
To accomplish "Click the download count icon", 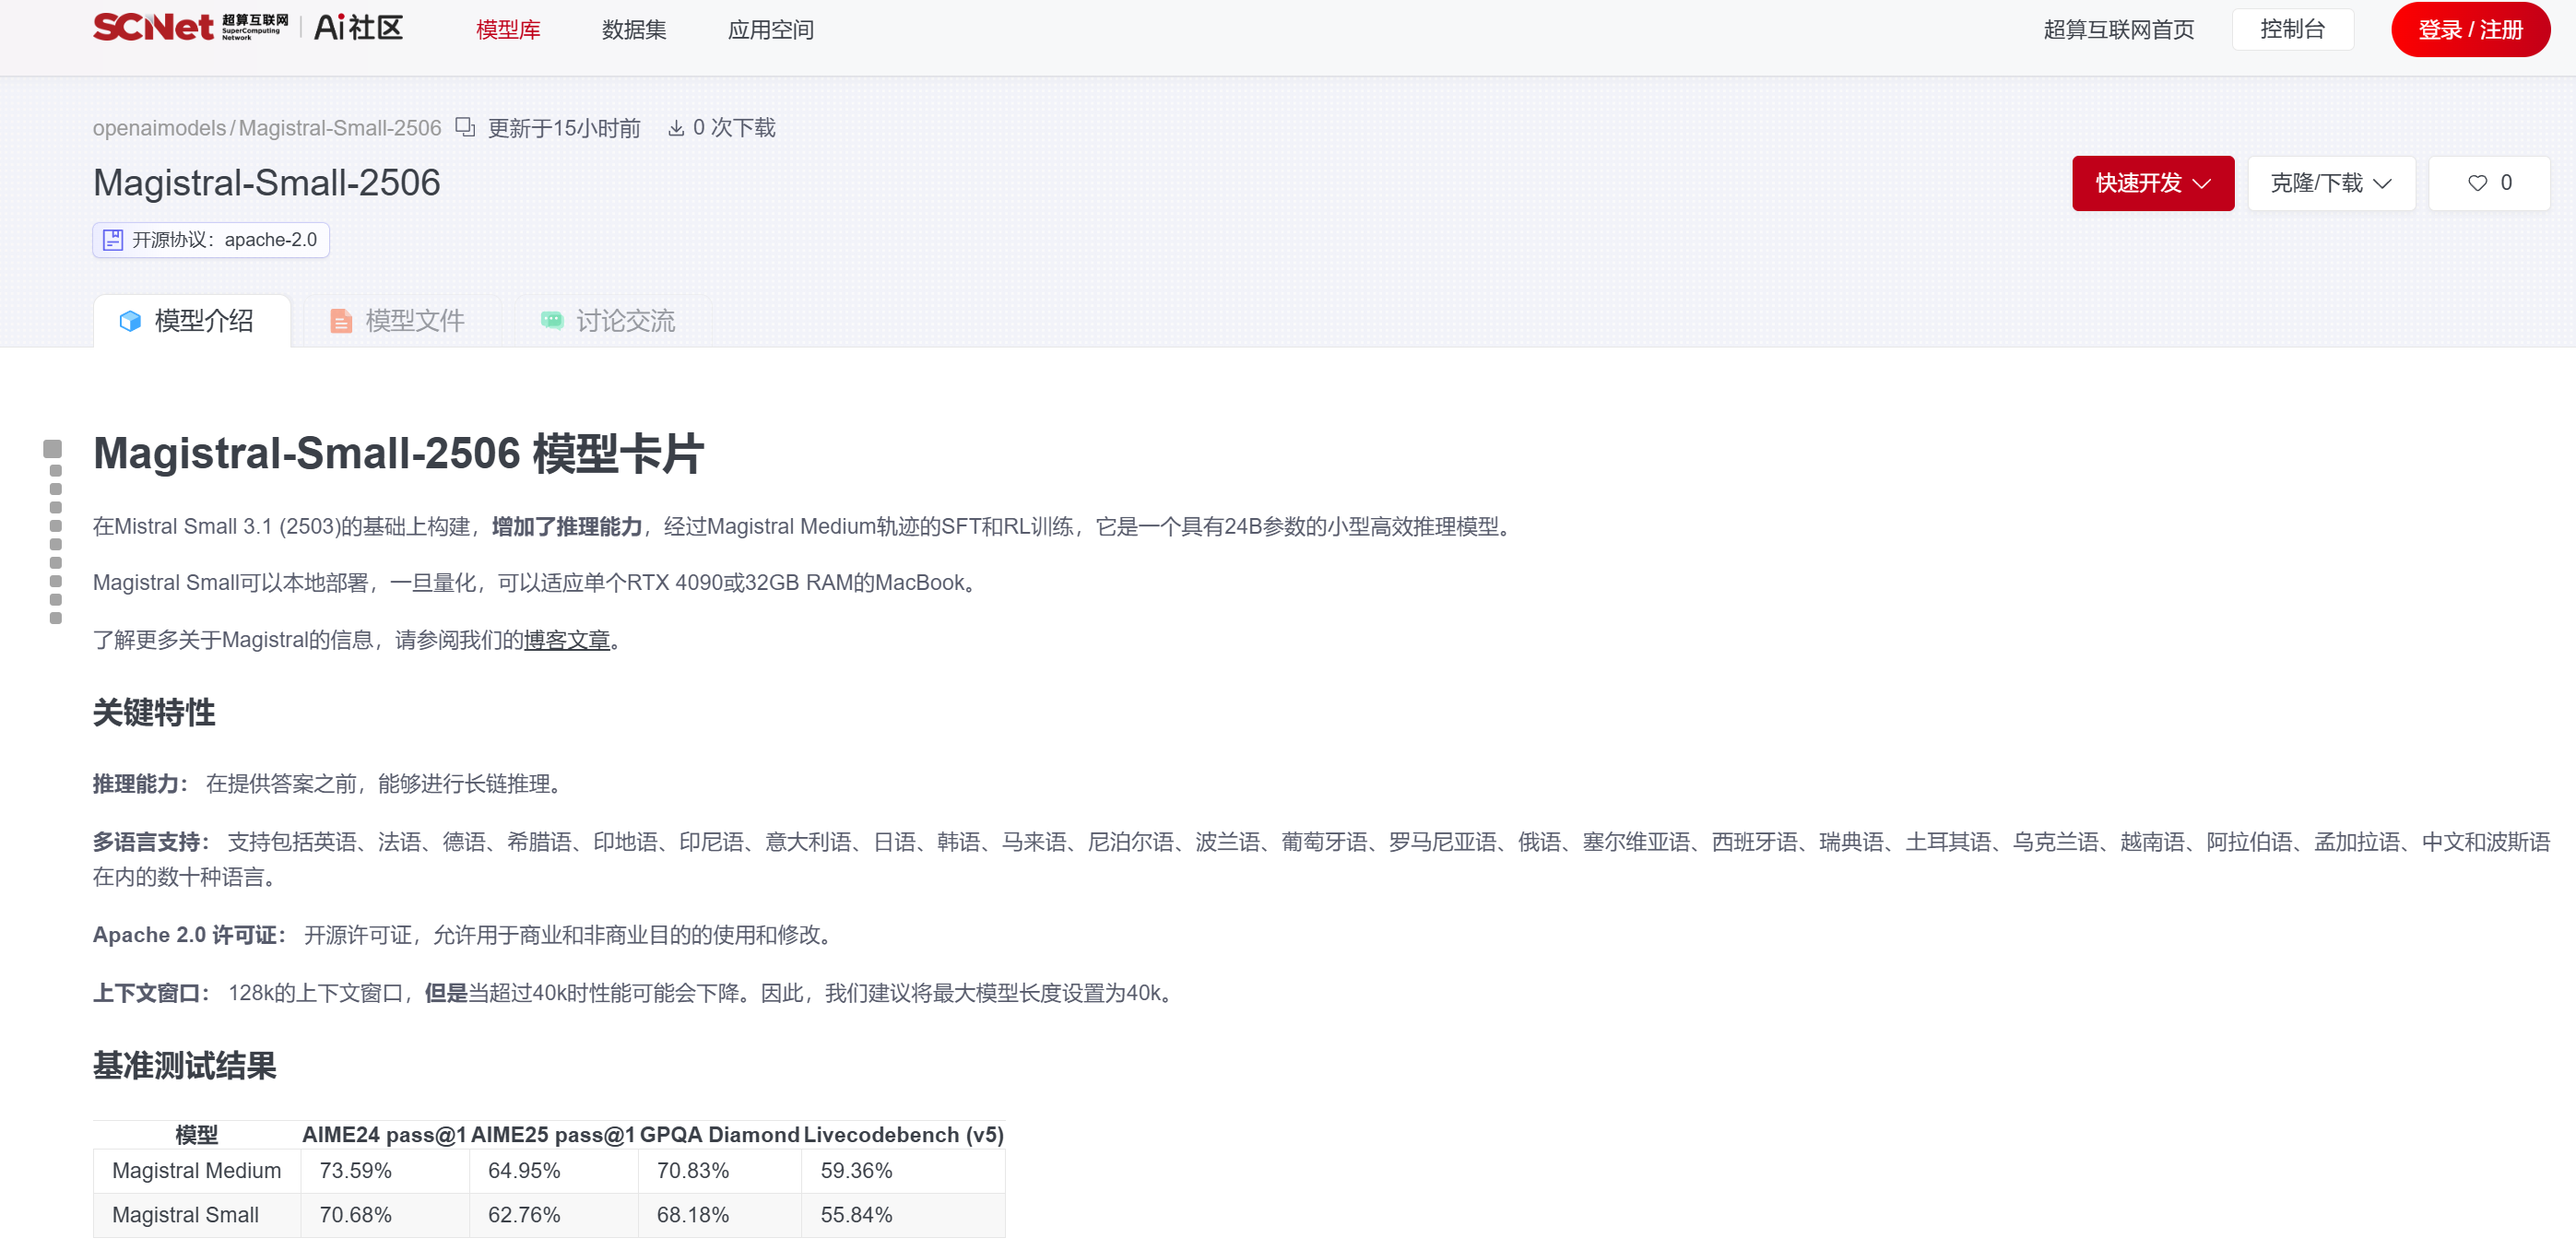I will coord(676,128).
